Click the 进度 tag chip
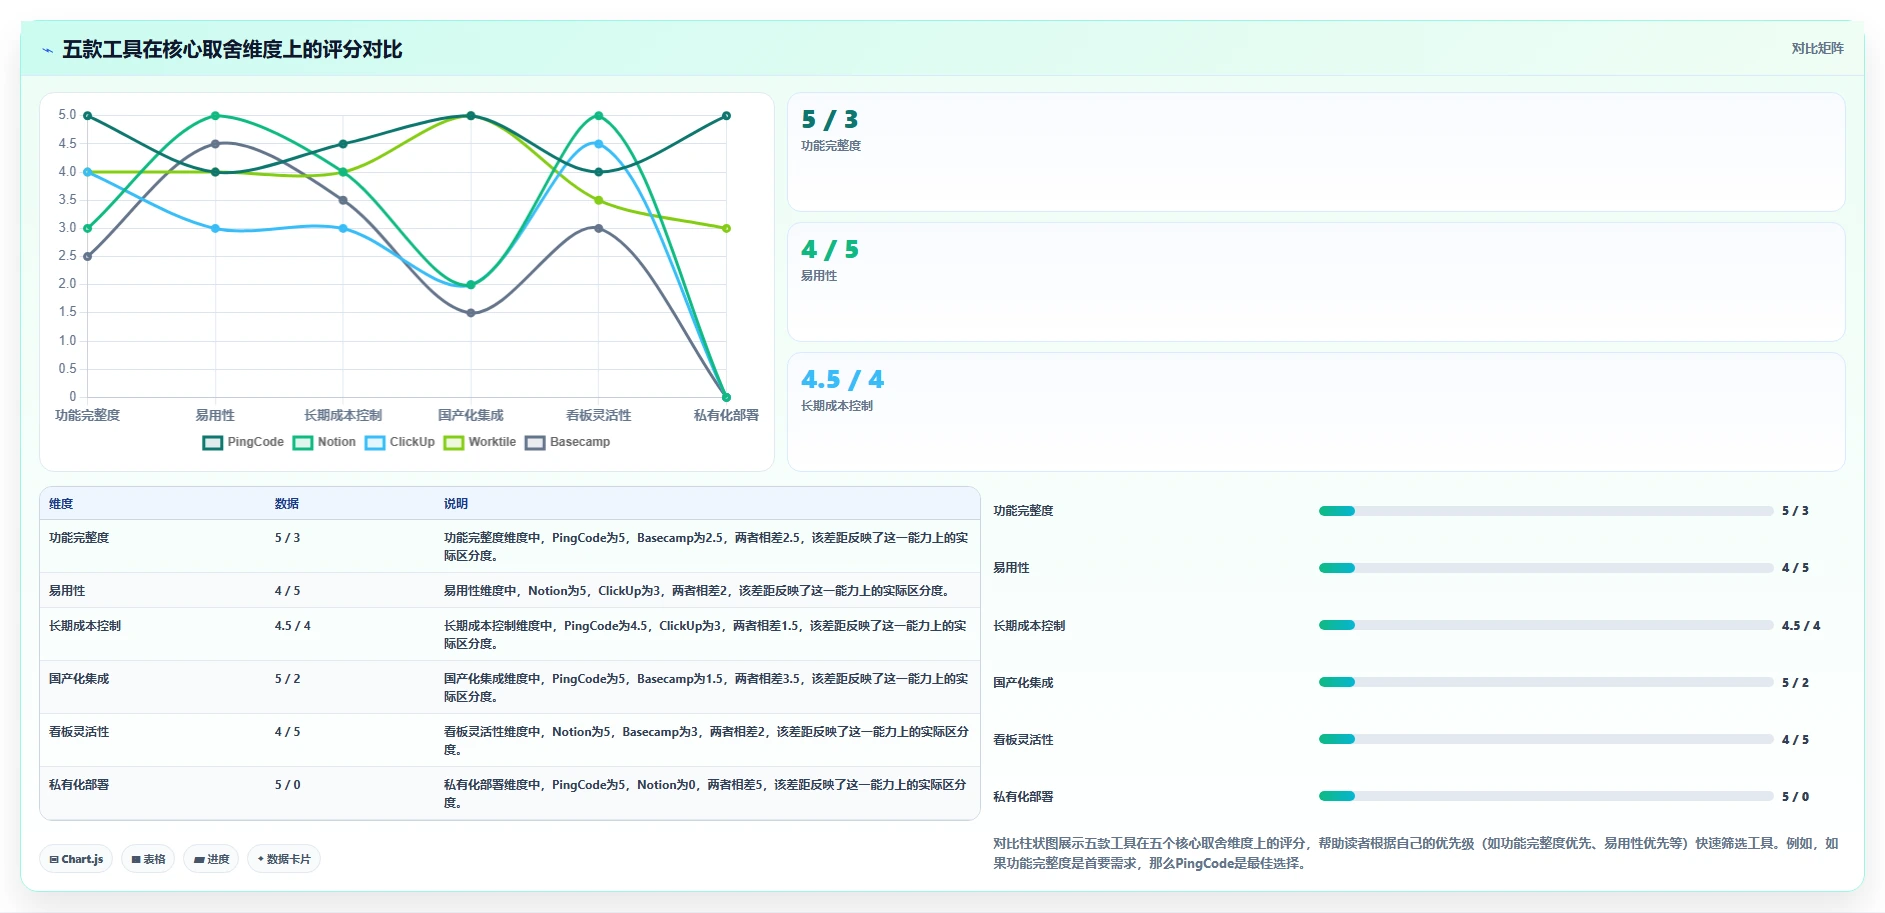1885x913 pixels. pyautogui.click(x=211, y=859)
